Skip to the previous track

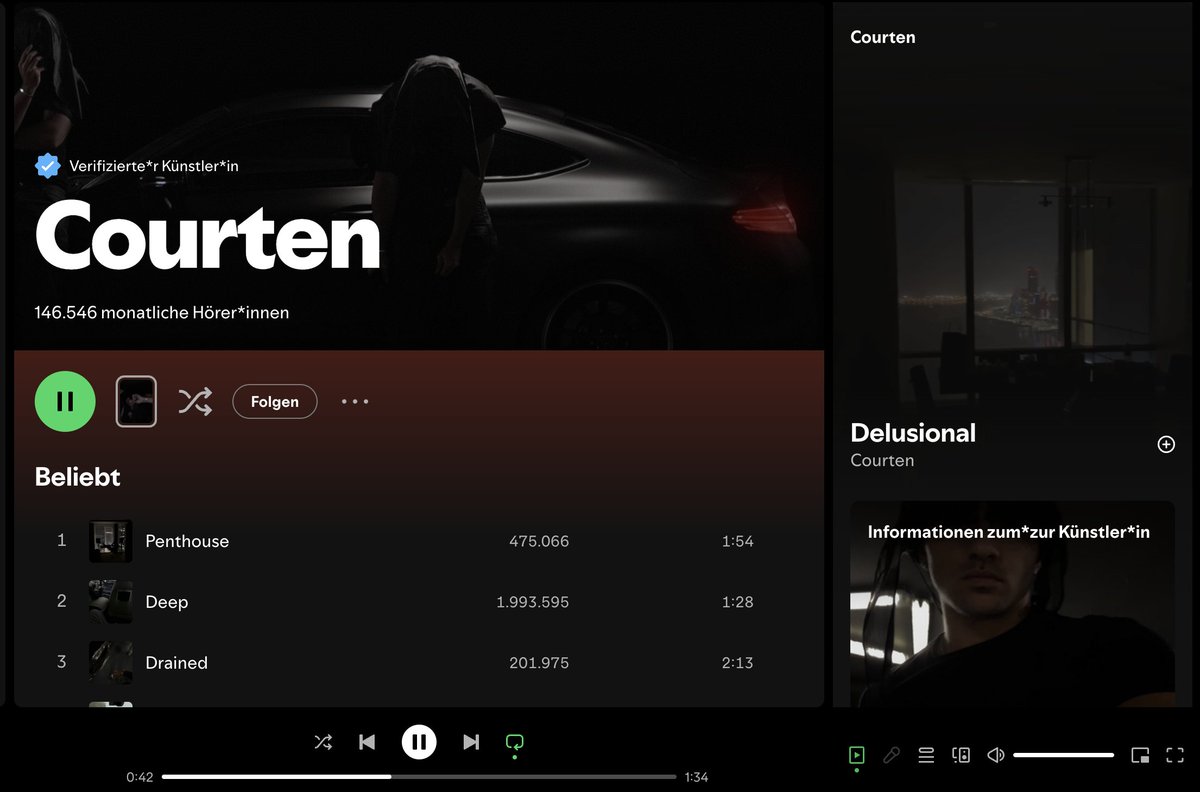coord(367,742)
